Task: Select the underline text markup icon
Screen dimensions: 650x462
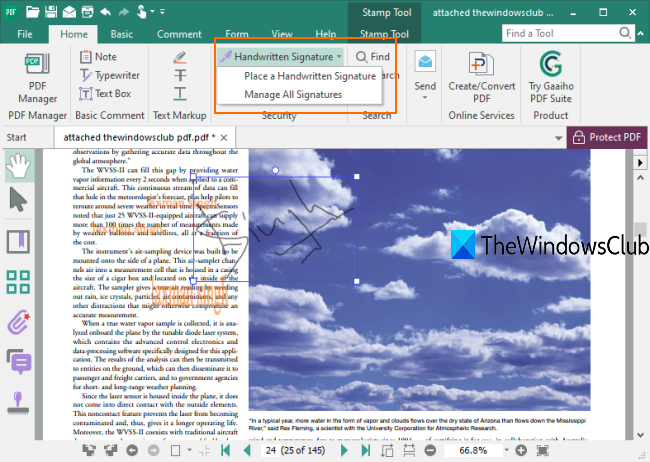Action: pyautogui.click(x=179, y=94)
